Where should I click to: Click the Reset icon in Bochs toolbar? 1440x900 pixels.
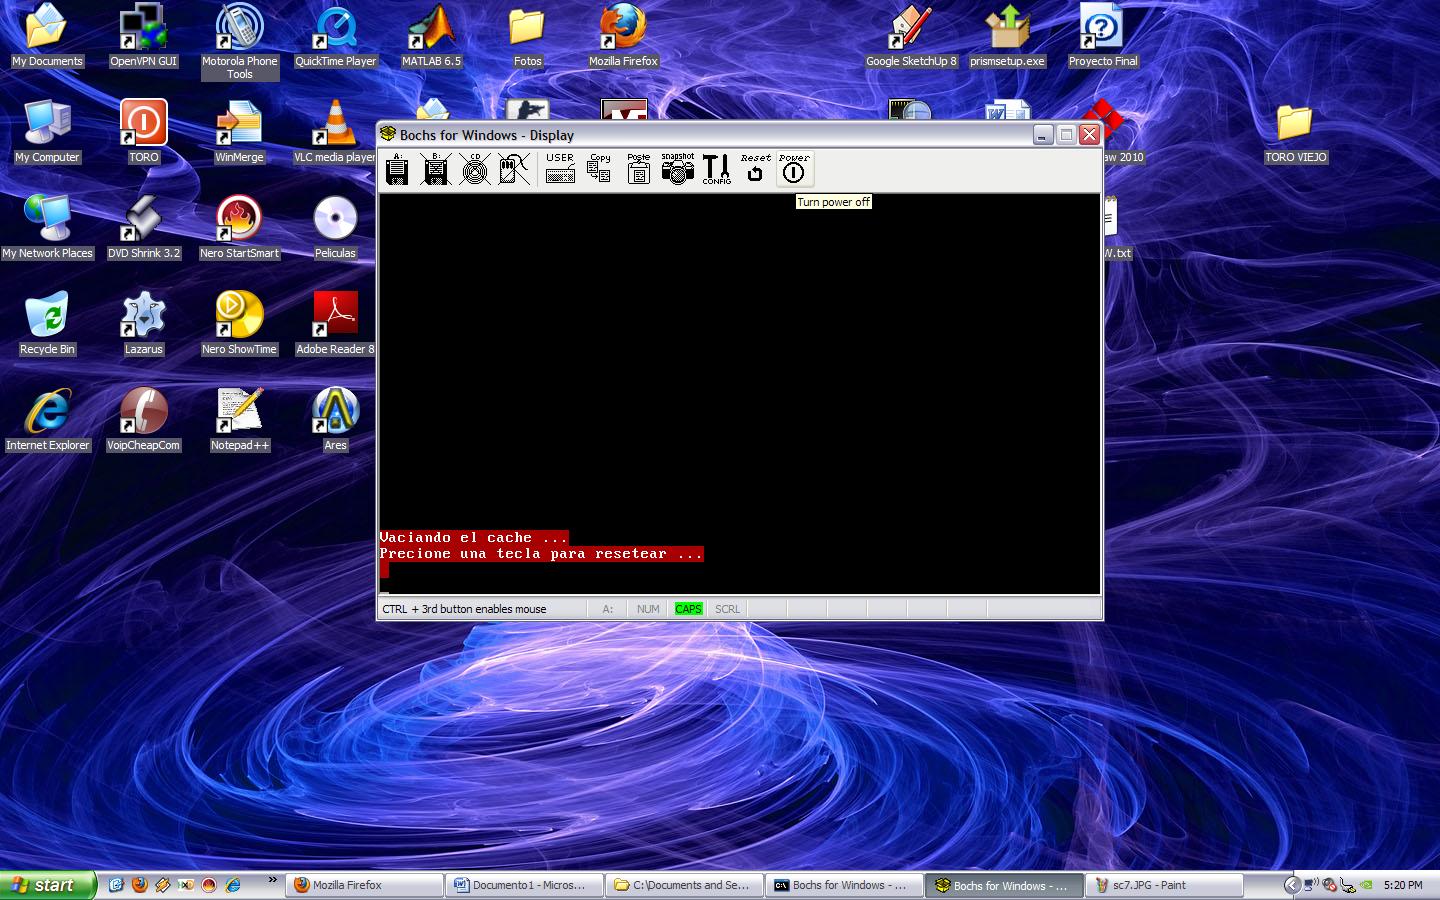click(x=755, y=169)
